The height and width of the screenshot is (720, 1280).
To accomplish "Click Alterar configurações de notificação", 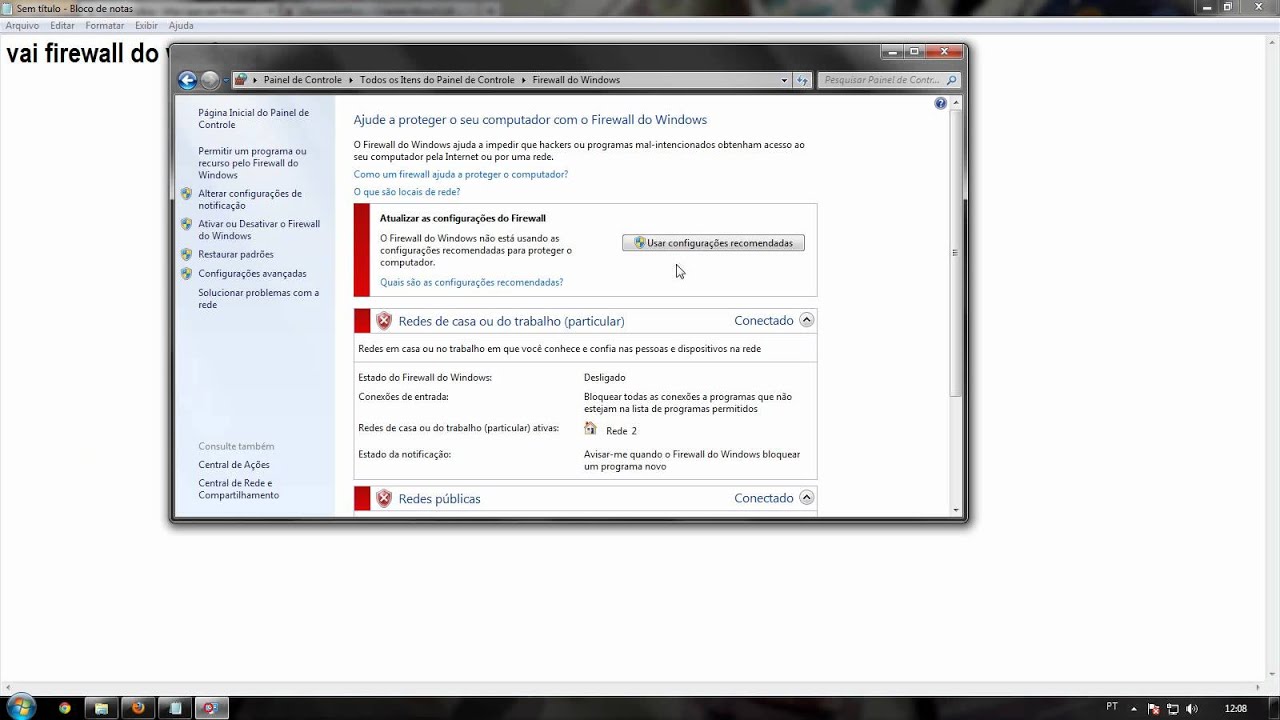I will [249, 199].
